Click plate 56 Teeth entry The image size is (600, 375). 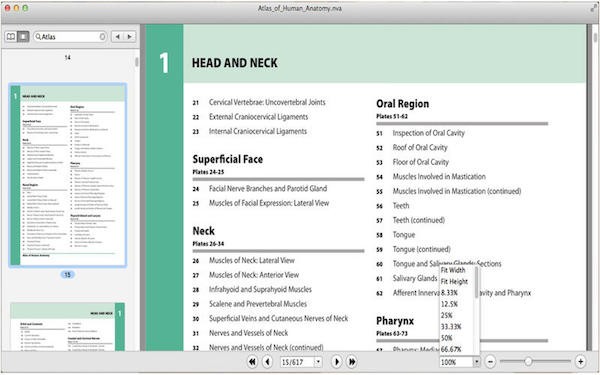[x=401, y=205]
